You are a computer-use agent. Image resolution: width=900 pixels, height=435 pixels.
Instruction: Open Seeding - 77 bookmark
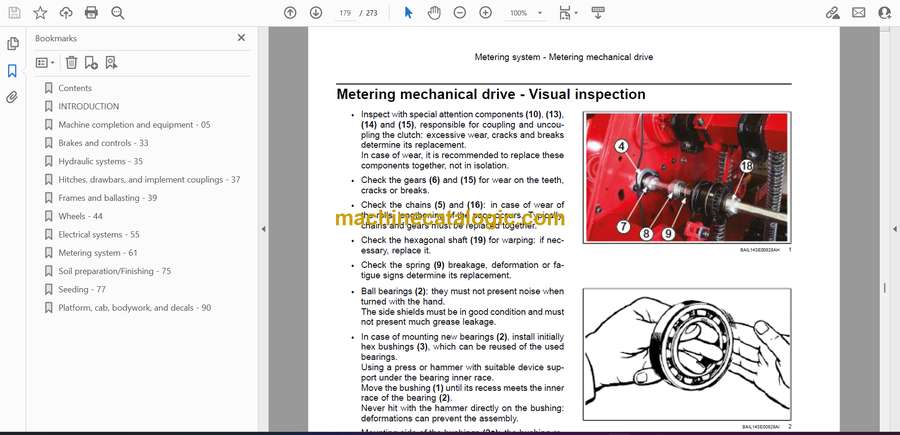click(82, 290)
